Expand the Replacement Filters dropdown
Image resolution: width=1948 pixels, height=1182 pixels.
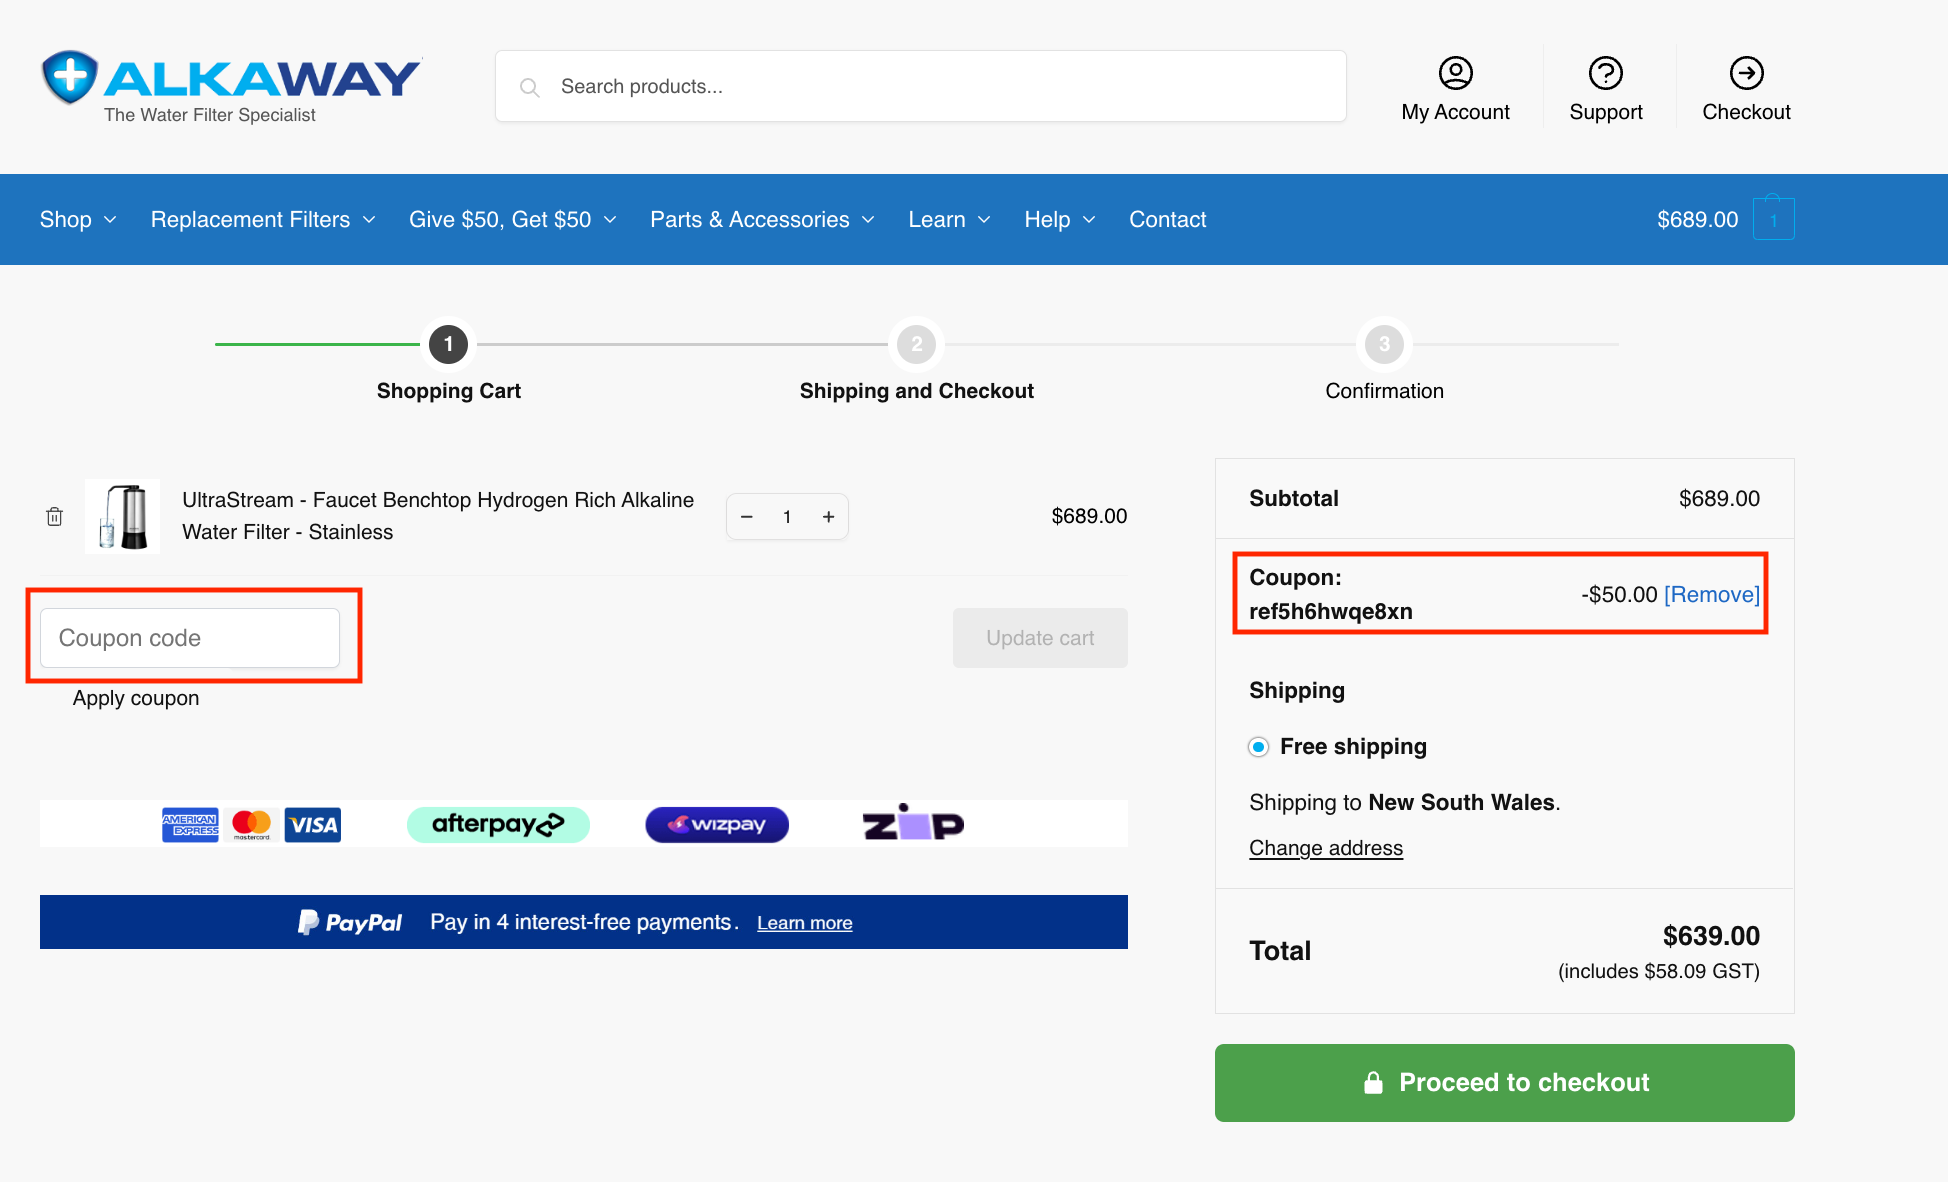coord(264,219)
